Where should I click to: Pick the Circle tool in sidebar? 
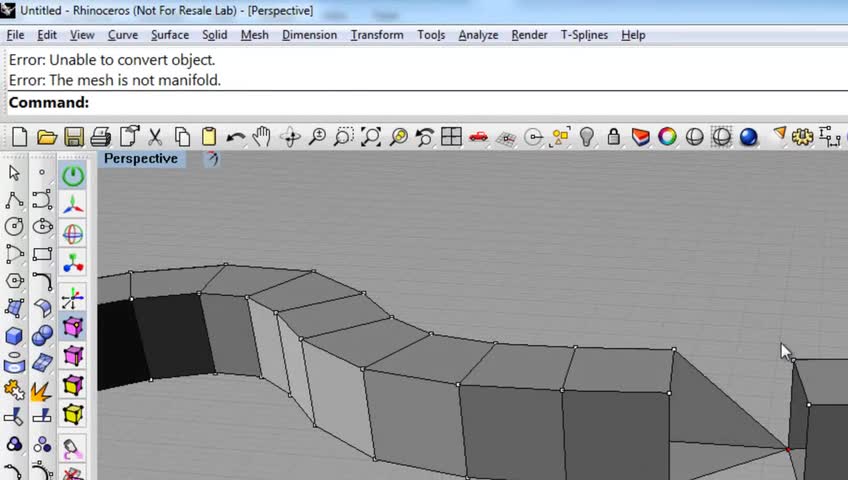click(x=14, y=226)
